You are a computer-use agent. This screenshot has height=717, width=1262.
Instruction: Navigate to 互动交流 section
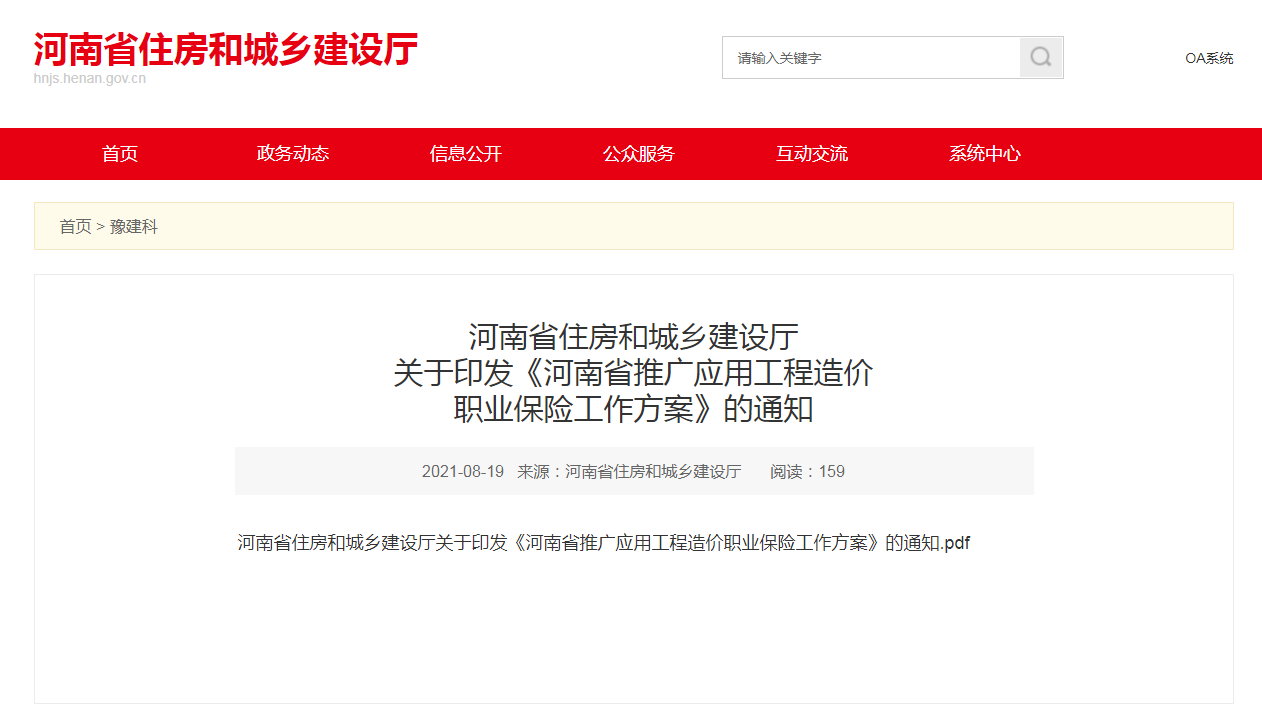tap(812, 154)
